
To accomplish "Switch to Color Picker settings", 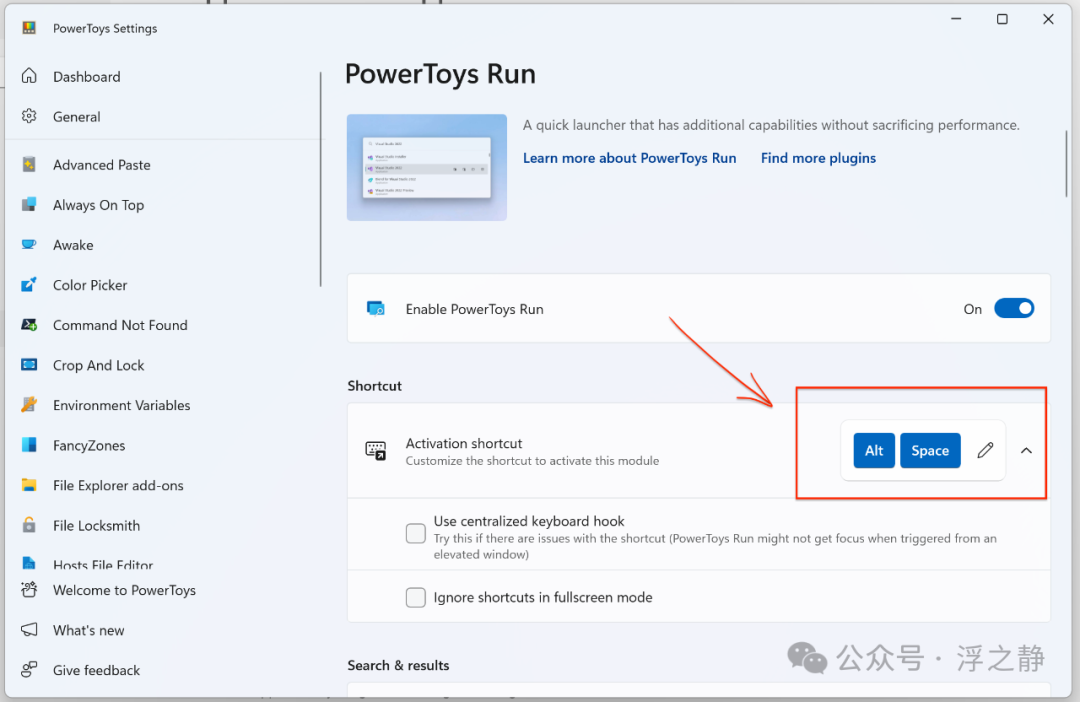I will (x=90, y=285).
